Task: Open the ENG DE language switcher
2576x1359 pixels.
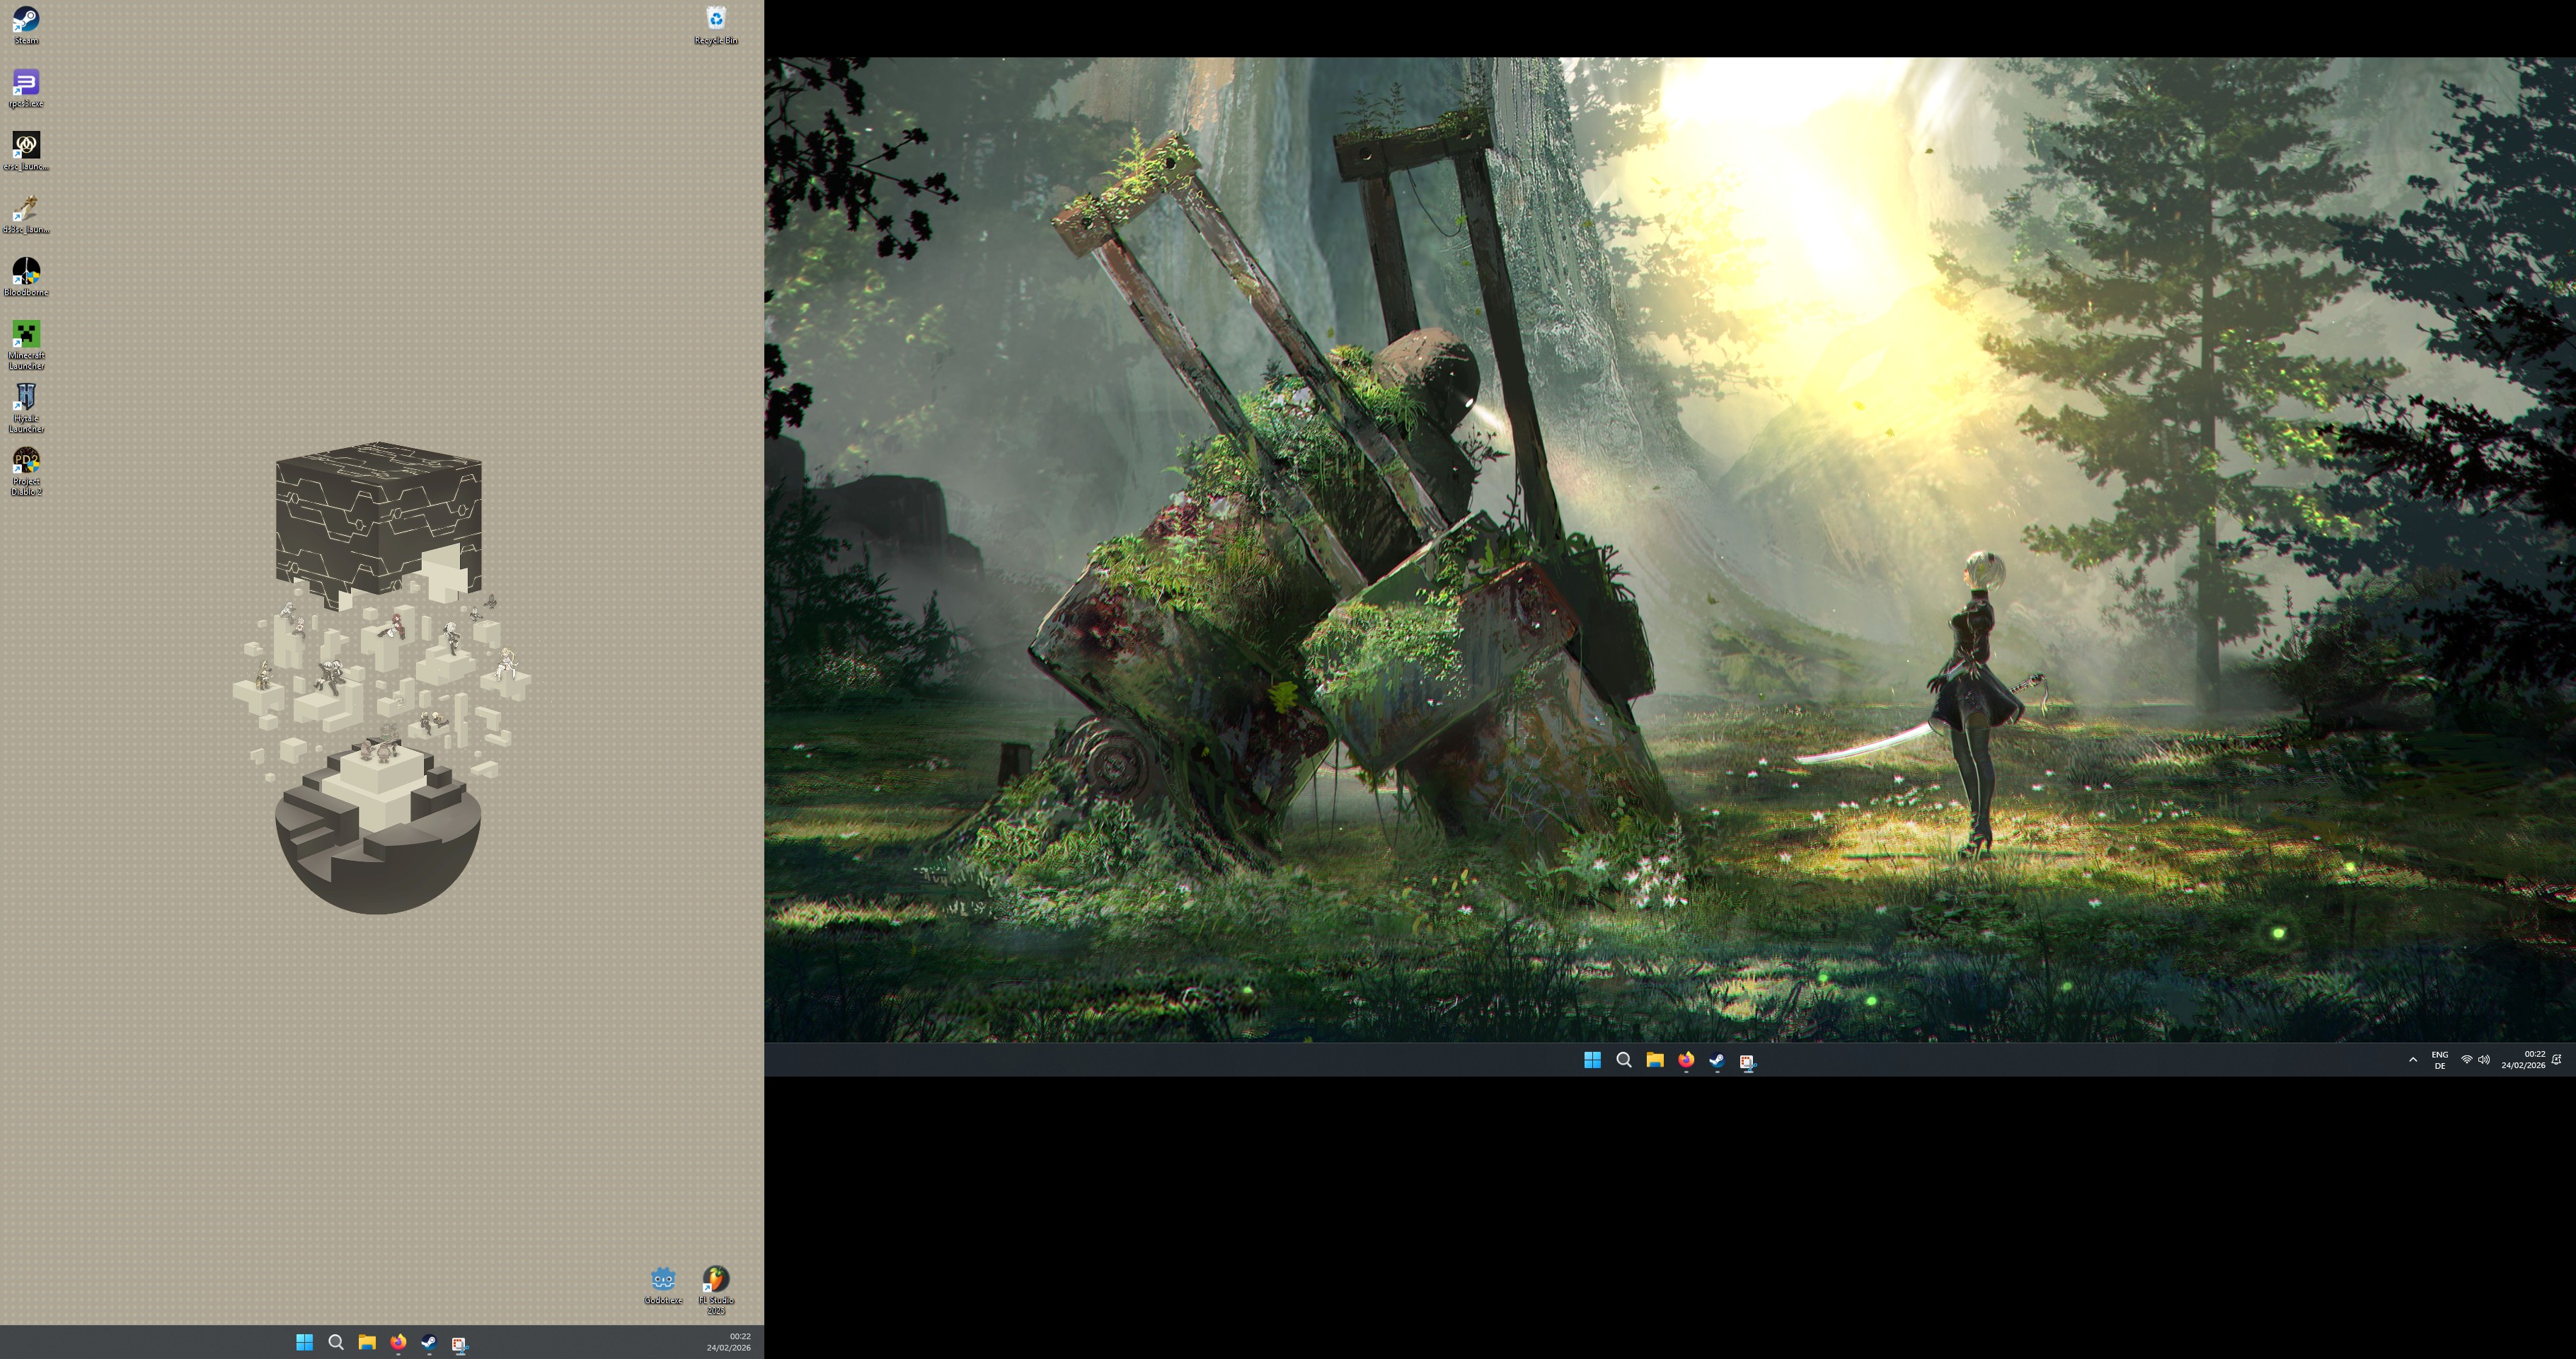Action: (2440, 1060)
